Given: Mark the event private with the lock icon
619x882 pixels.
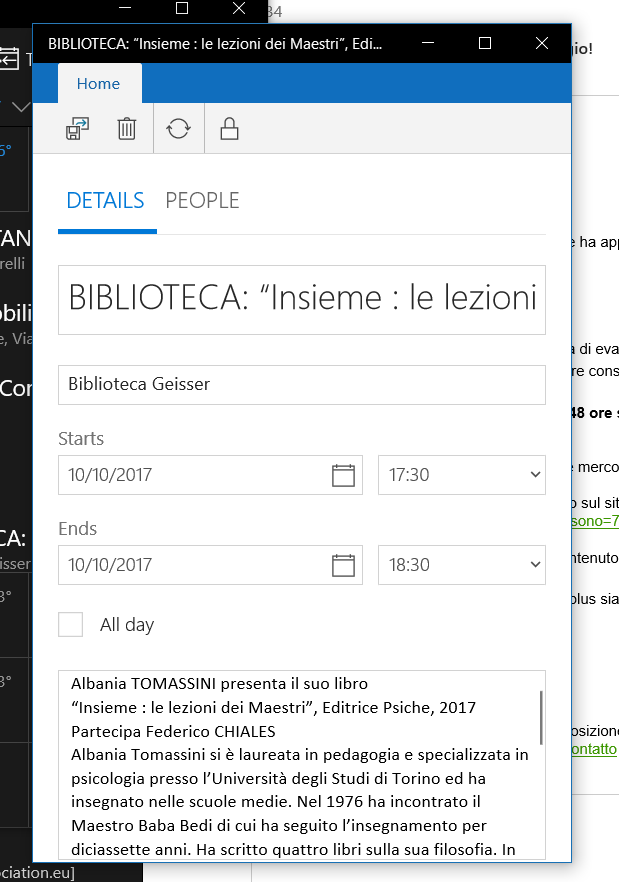Looking at the screenshot, I should point(229,129).
